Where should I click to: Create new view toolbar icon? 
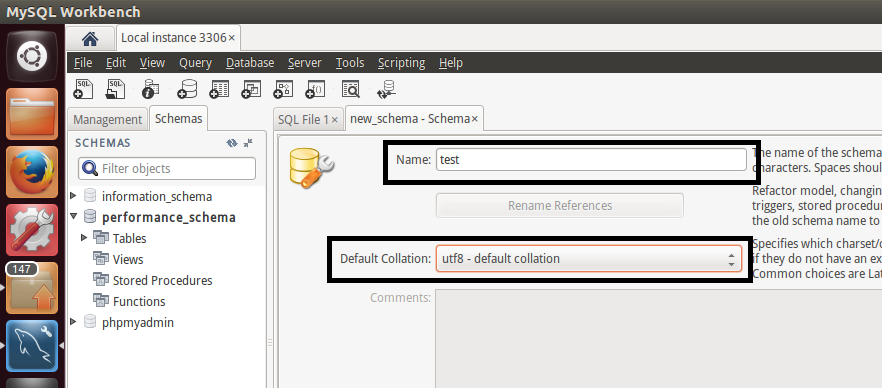(x=251, y=89)
